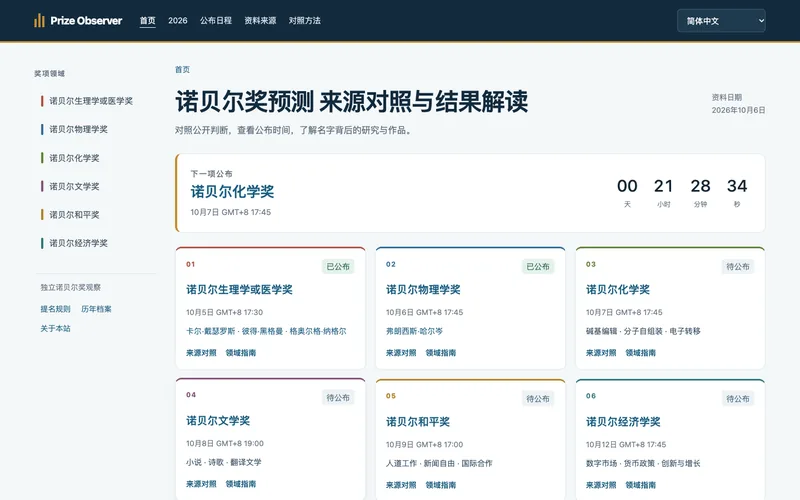Screen dimensions: 800x500
Task: Select 诺贝尔化学奖 in the sidebar
Action: (74, 158)
